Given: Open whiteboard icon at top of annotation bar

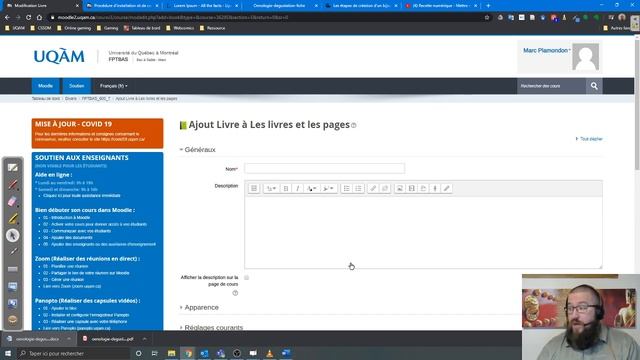Looking at the screenshot, I should click(x=13, y=167).
